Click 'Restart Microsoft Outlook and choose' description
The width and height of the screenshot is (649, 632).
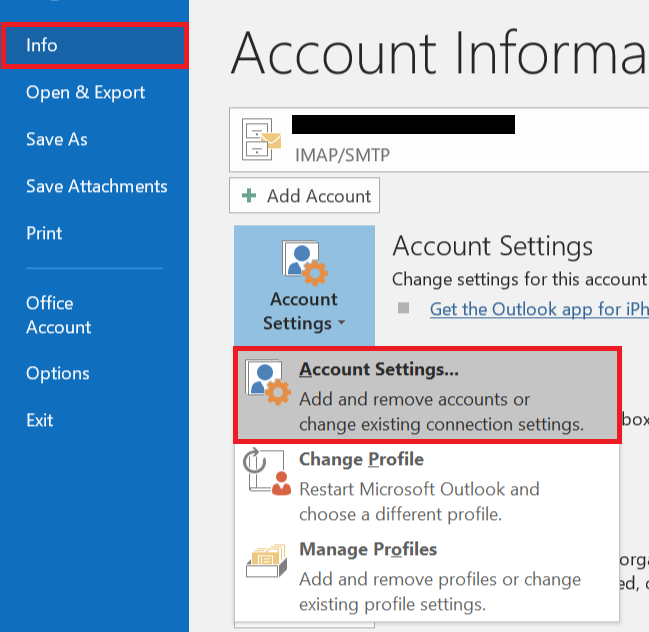pos(419,502)
